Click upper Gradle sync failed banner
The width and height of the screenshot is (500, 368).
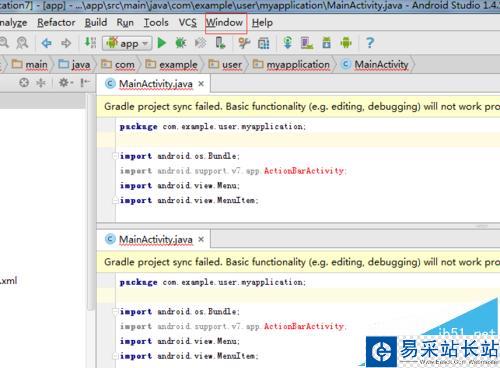[298, 107]
